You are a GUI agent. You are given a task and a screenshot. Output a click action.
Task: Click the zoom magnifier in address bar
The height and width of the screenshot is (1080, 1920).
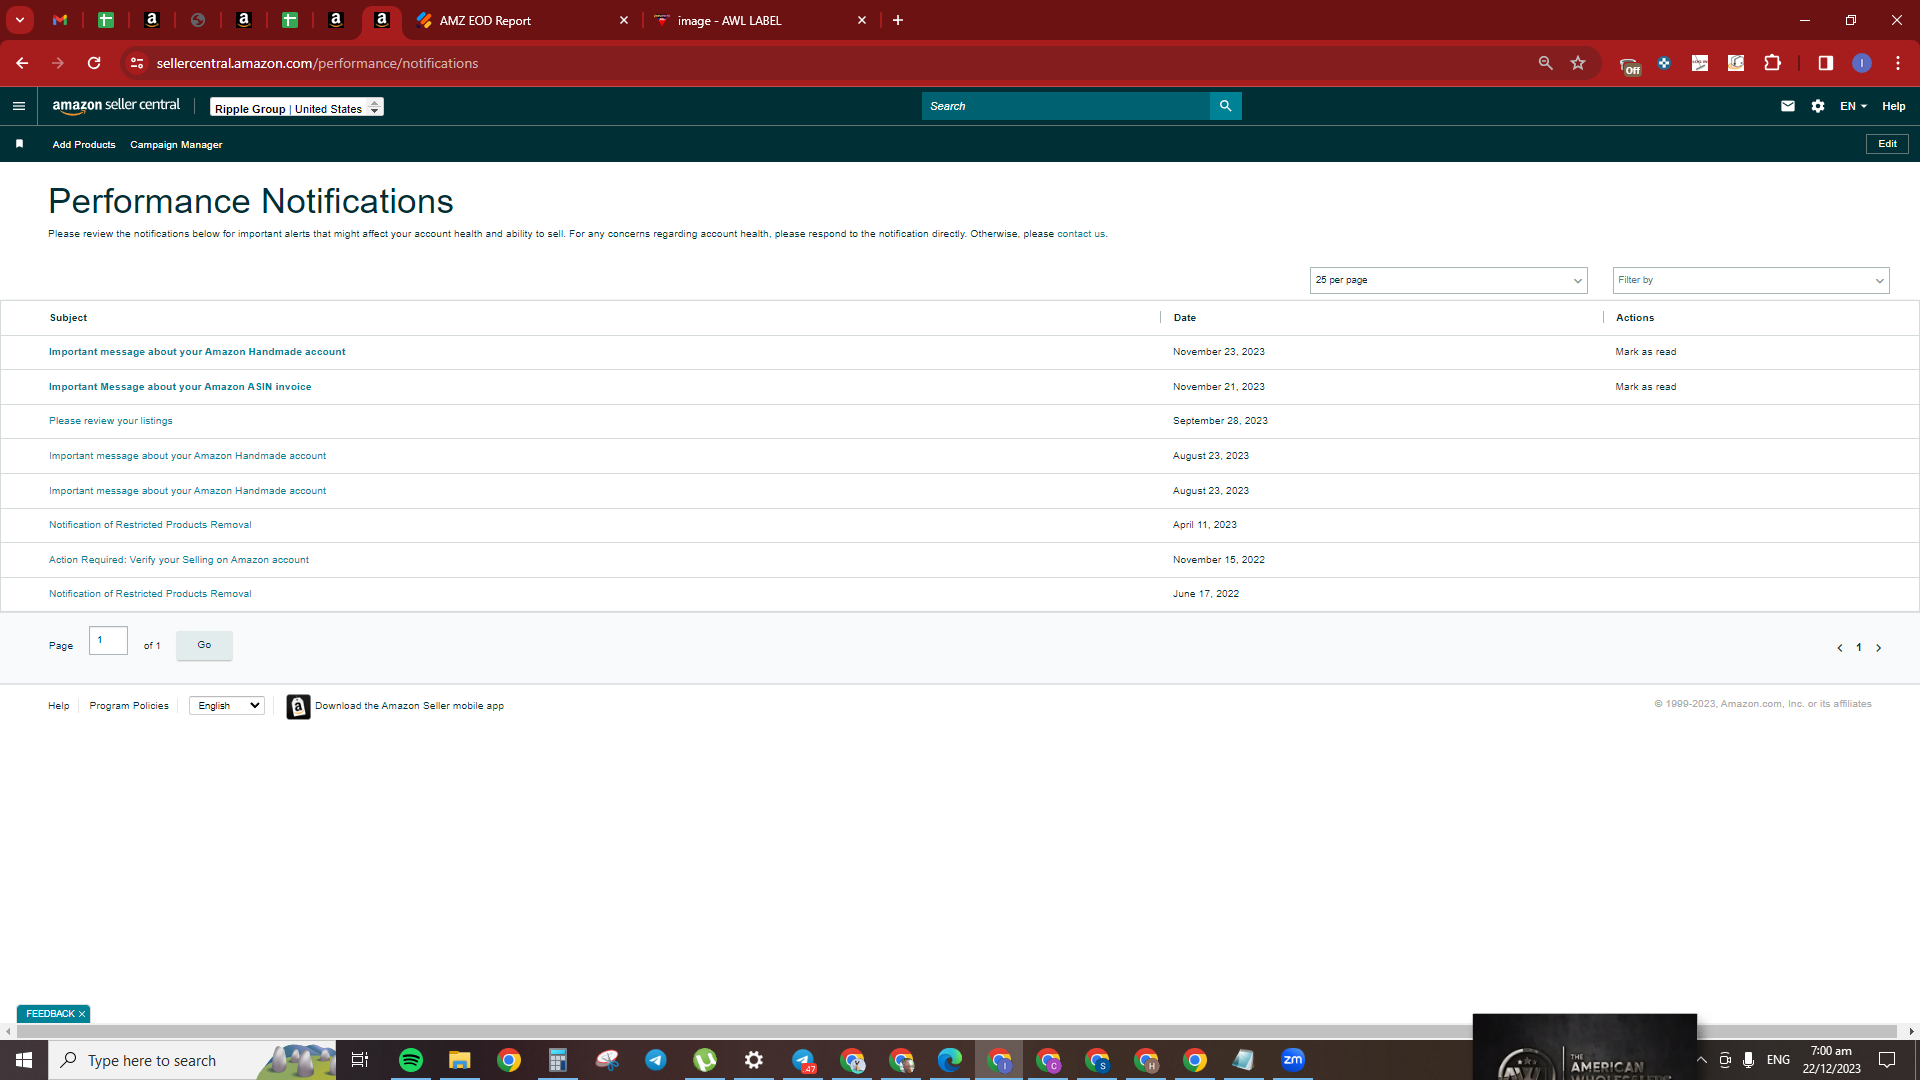[1545, 63]
